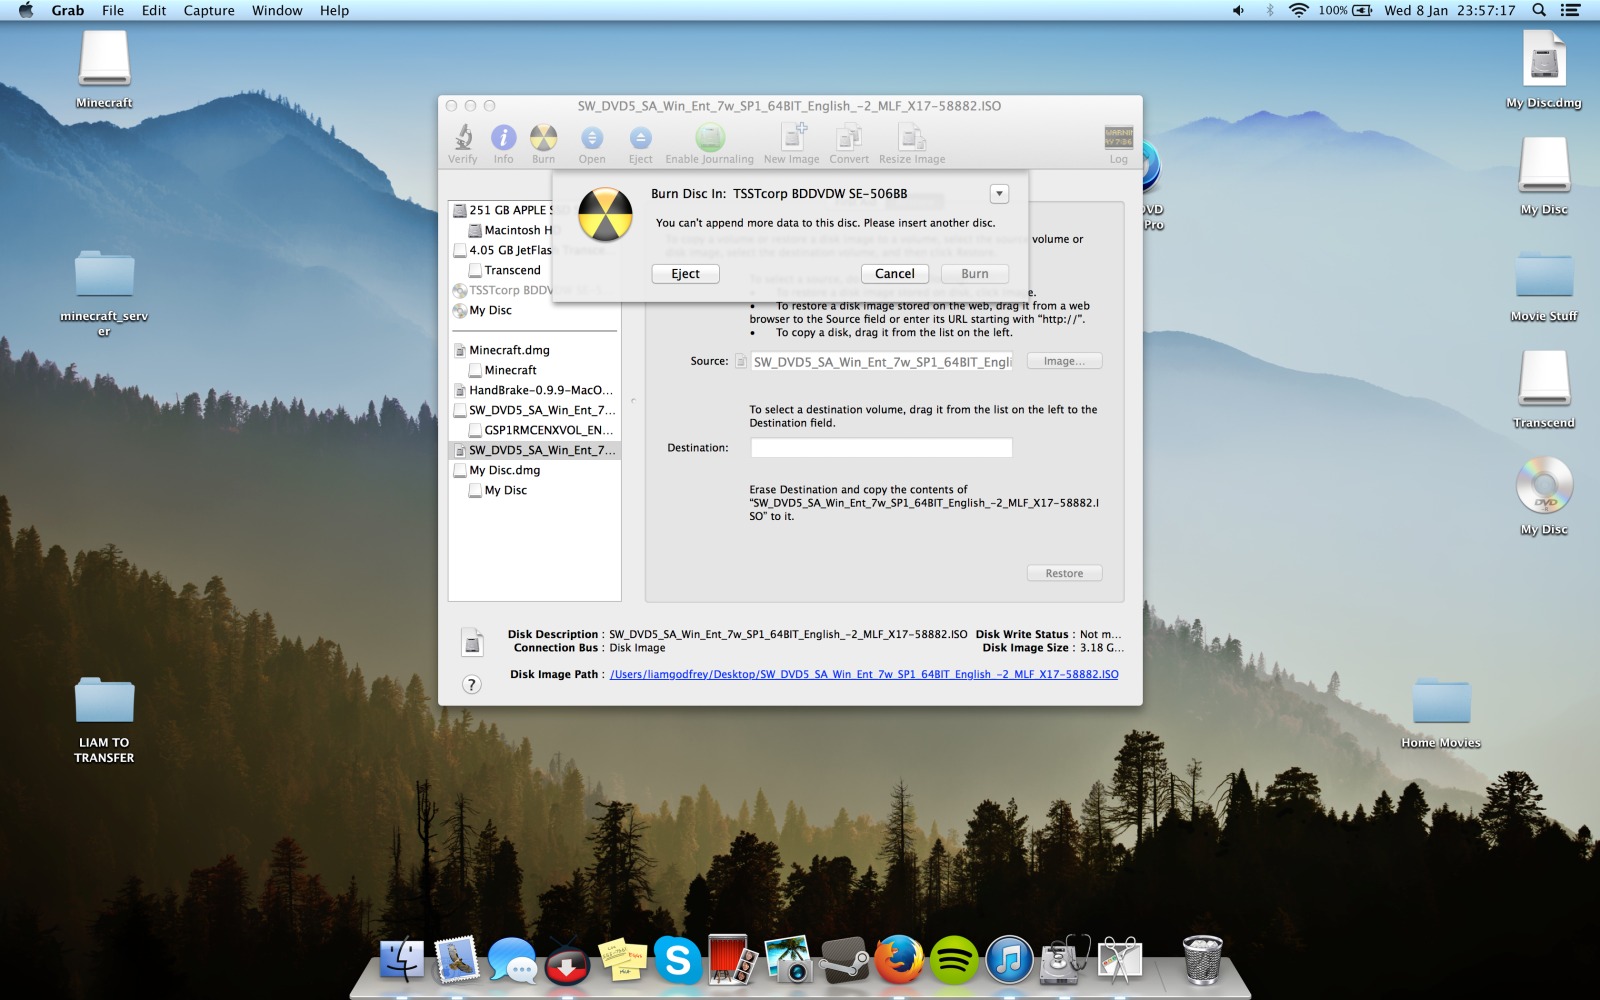Click the Grab scissors icon in the Dock
This screenshot has width=1600, height=1000.
(1120, 960)
